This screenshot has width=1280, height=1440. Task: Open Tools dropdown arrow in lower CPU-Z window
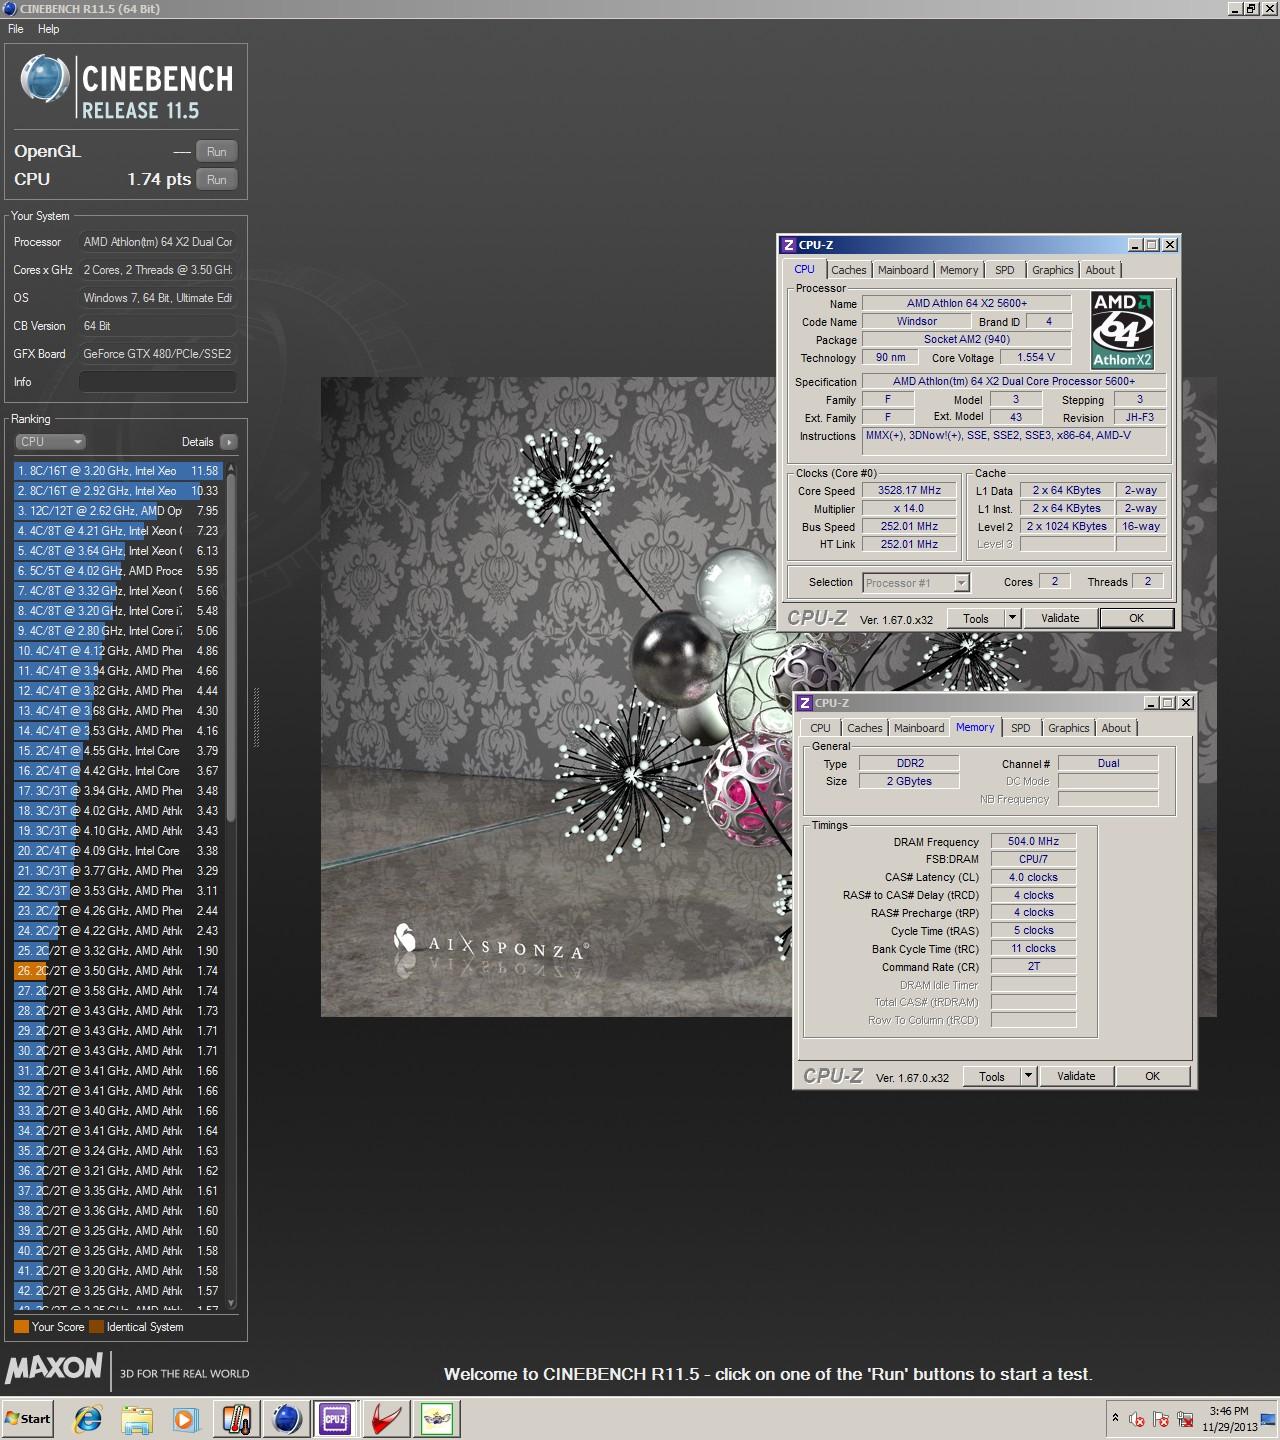coord(1028,1077)
